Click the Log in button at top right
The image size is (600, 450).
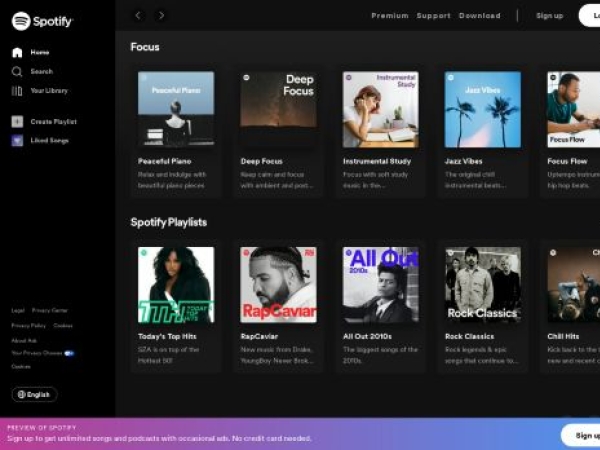click(x=590, y=16)
